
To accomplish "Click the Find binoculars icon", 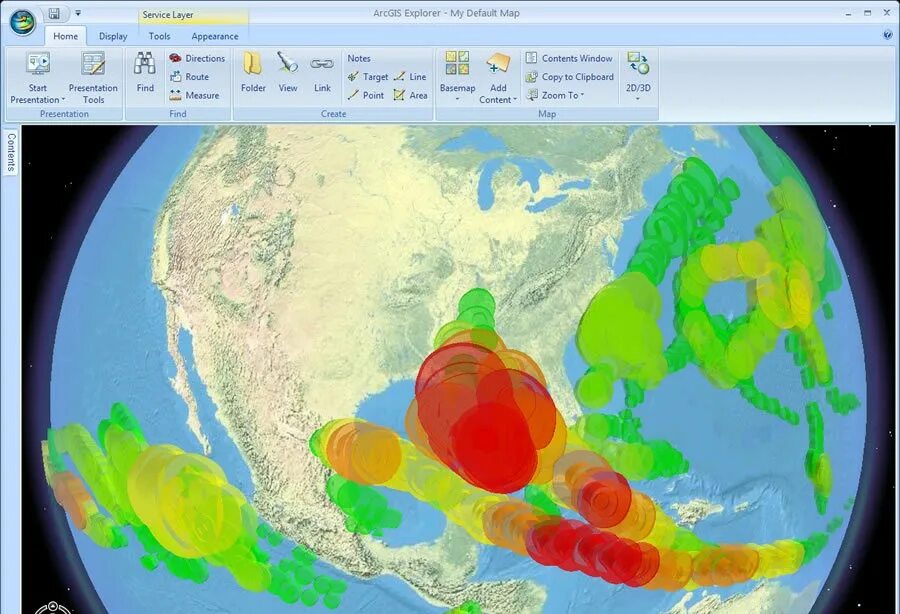I will click(145, 64).
